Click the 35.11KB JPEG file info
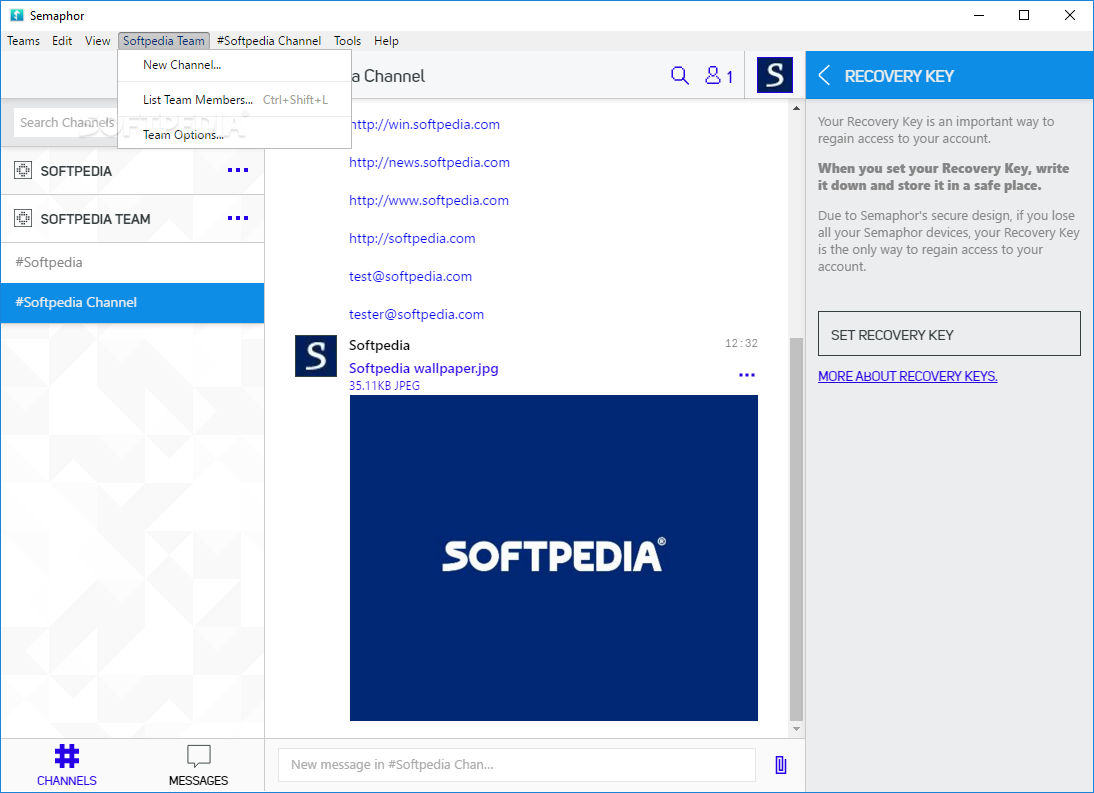This screenshot has width=1094, height=793. click(x=384, y=386)
